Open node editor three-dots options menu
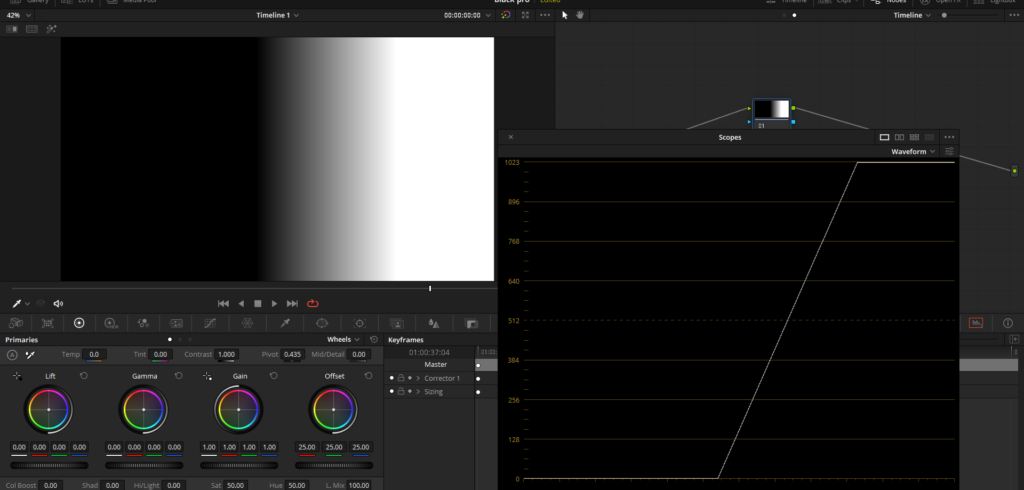Viewport: 1024px width, 490px height. coord(1013,15)
